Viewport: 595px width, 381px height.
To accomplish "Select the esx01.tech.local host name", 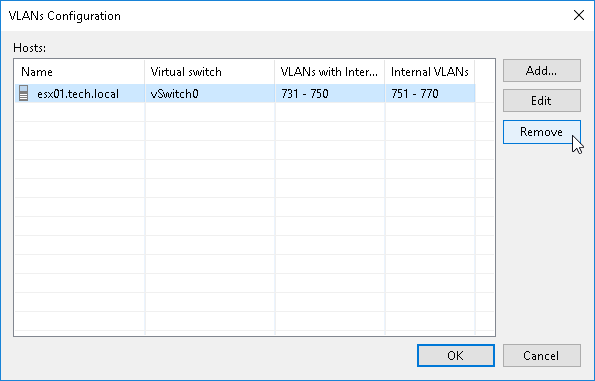I will click(x=78, y=94).
